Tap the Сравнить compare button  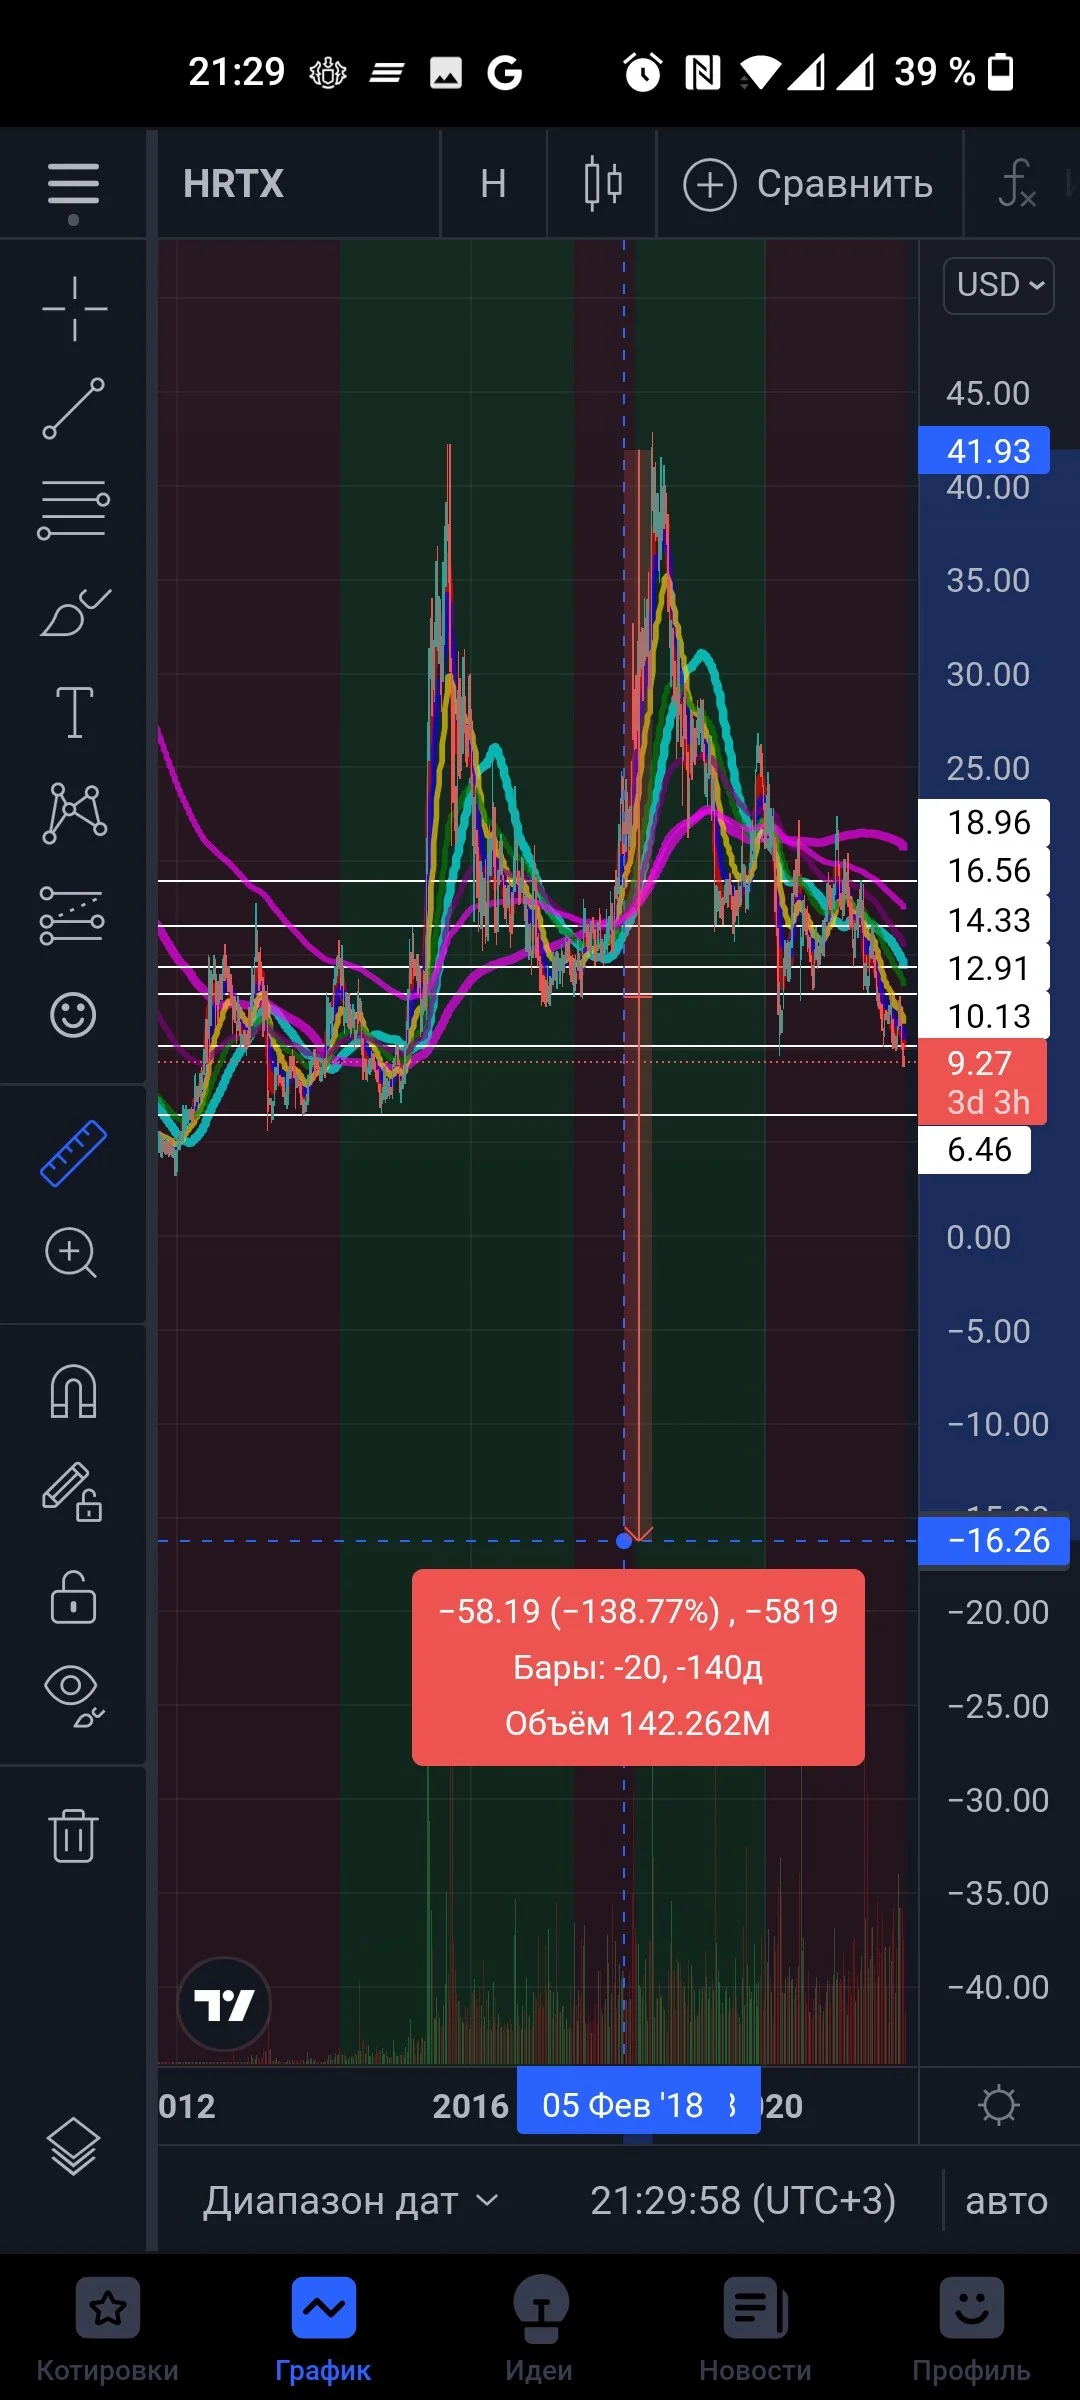[808, 185]
